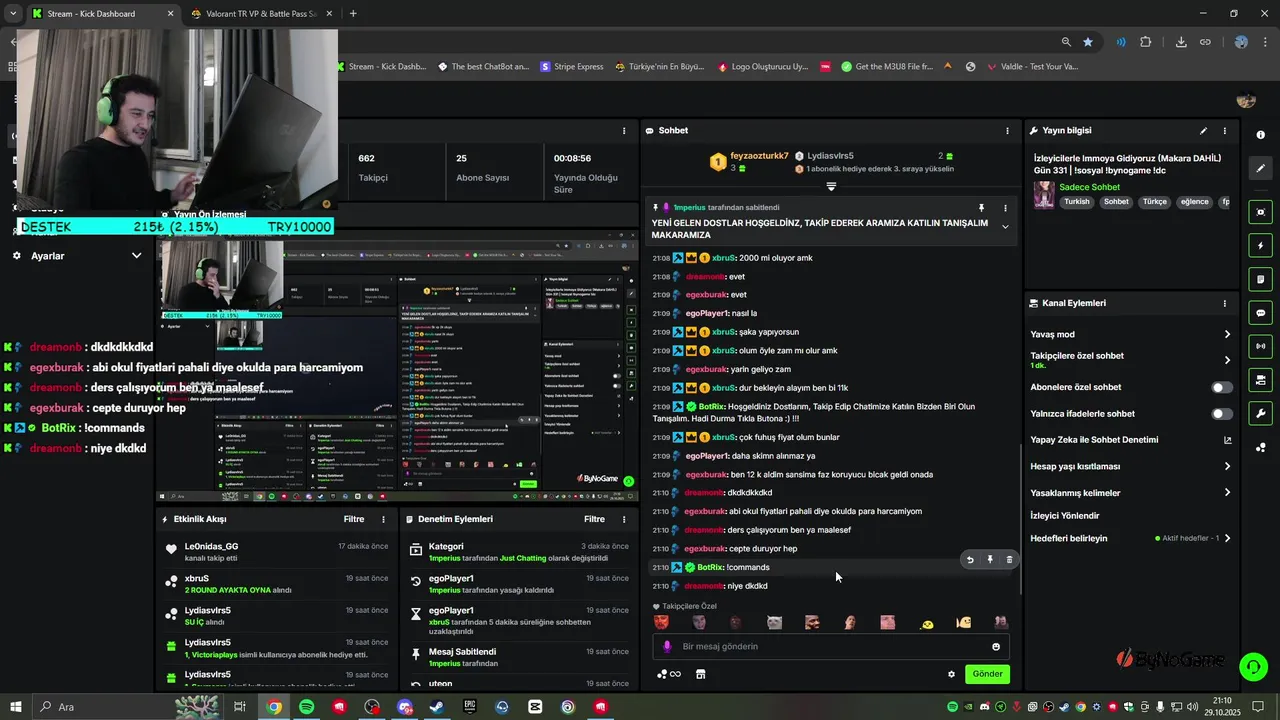
Task: Bookmark page with star icon
Action: 1088,42
